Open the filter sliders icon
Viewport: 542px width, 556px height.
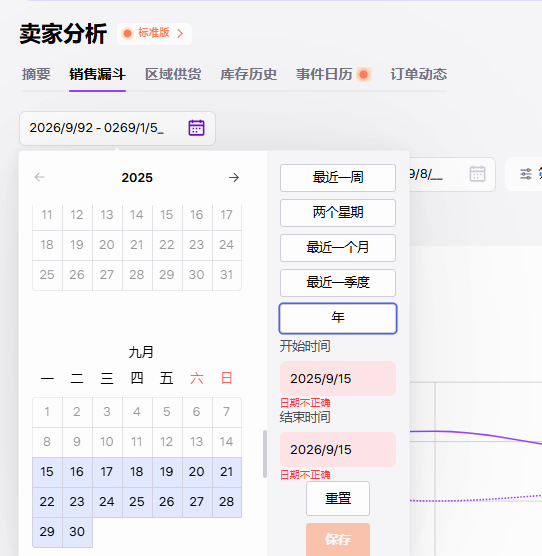point(526,174)
